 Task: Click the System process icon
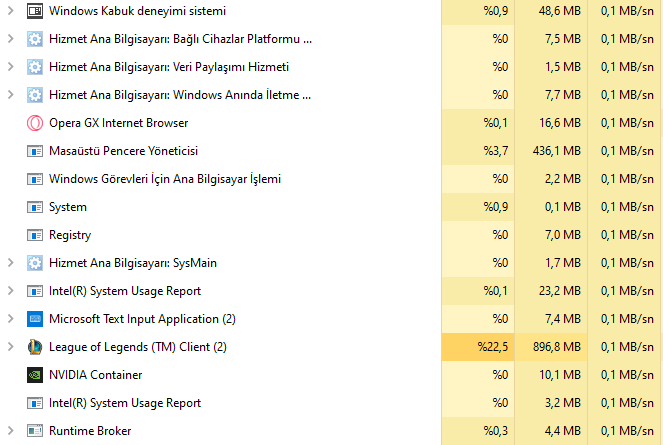35,207
